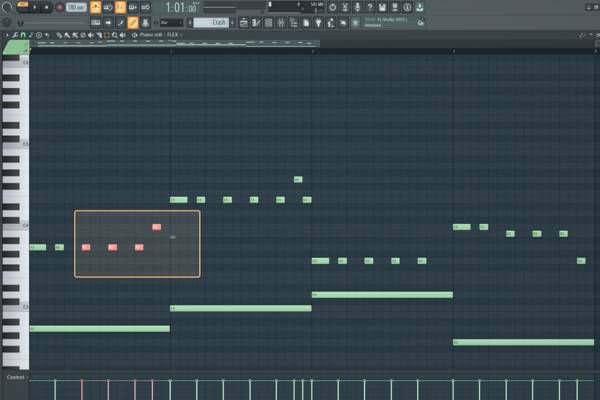Open the Browser panel icon

pyautogui.click(x=293, y=23)
